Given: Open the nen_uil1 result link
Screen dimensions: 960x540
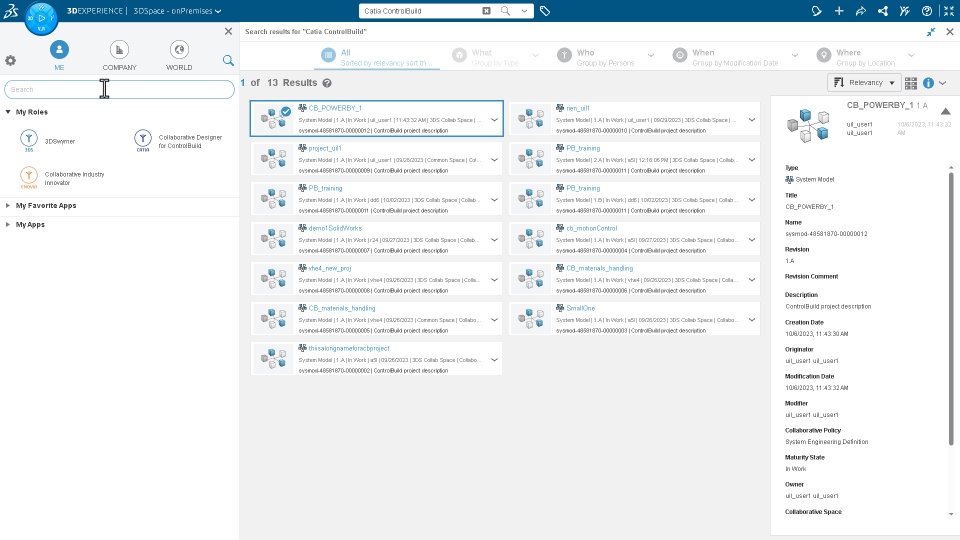Looking at the screenshot, I should [x=577, y=108].
